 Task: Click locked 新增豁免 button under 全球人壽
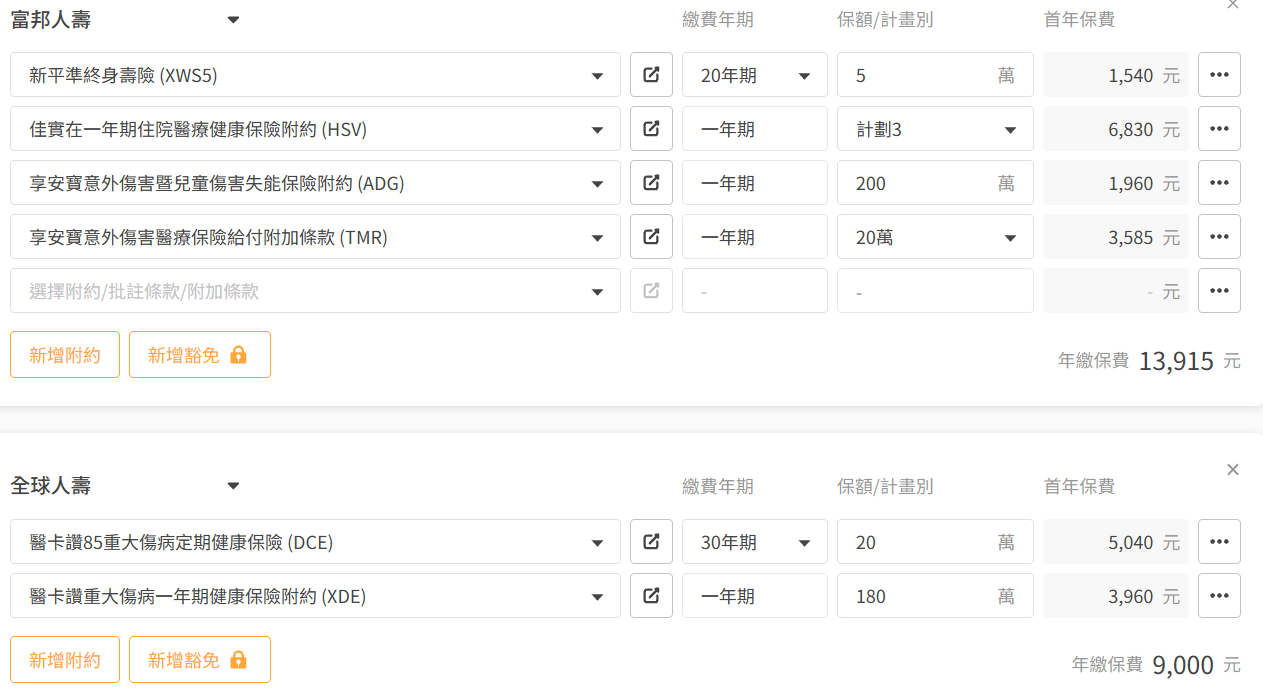click(x=200, y=660)
